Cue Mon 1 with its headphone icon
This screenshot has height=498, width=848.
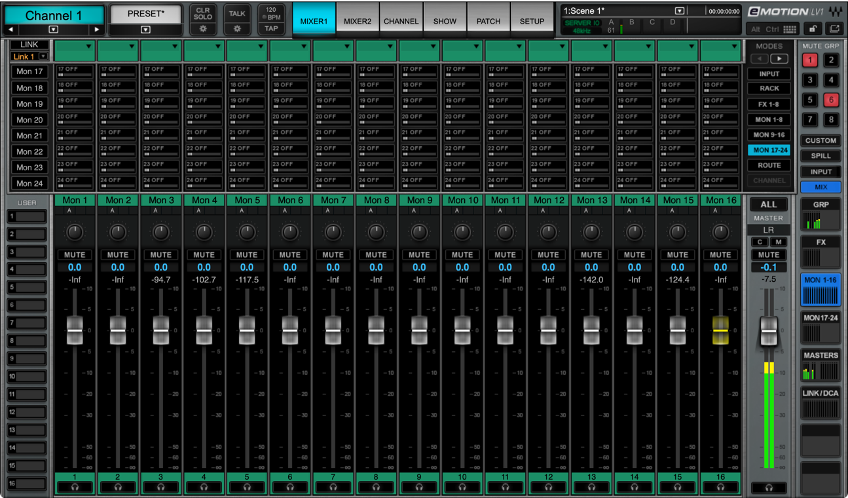(75, 487)
